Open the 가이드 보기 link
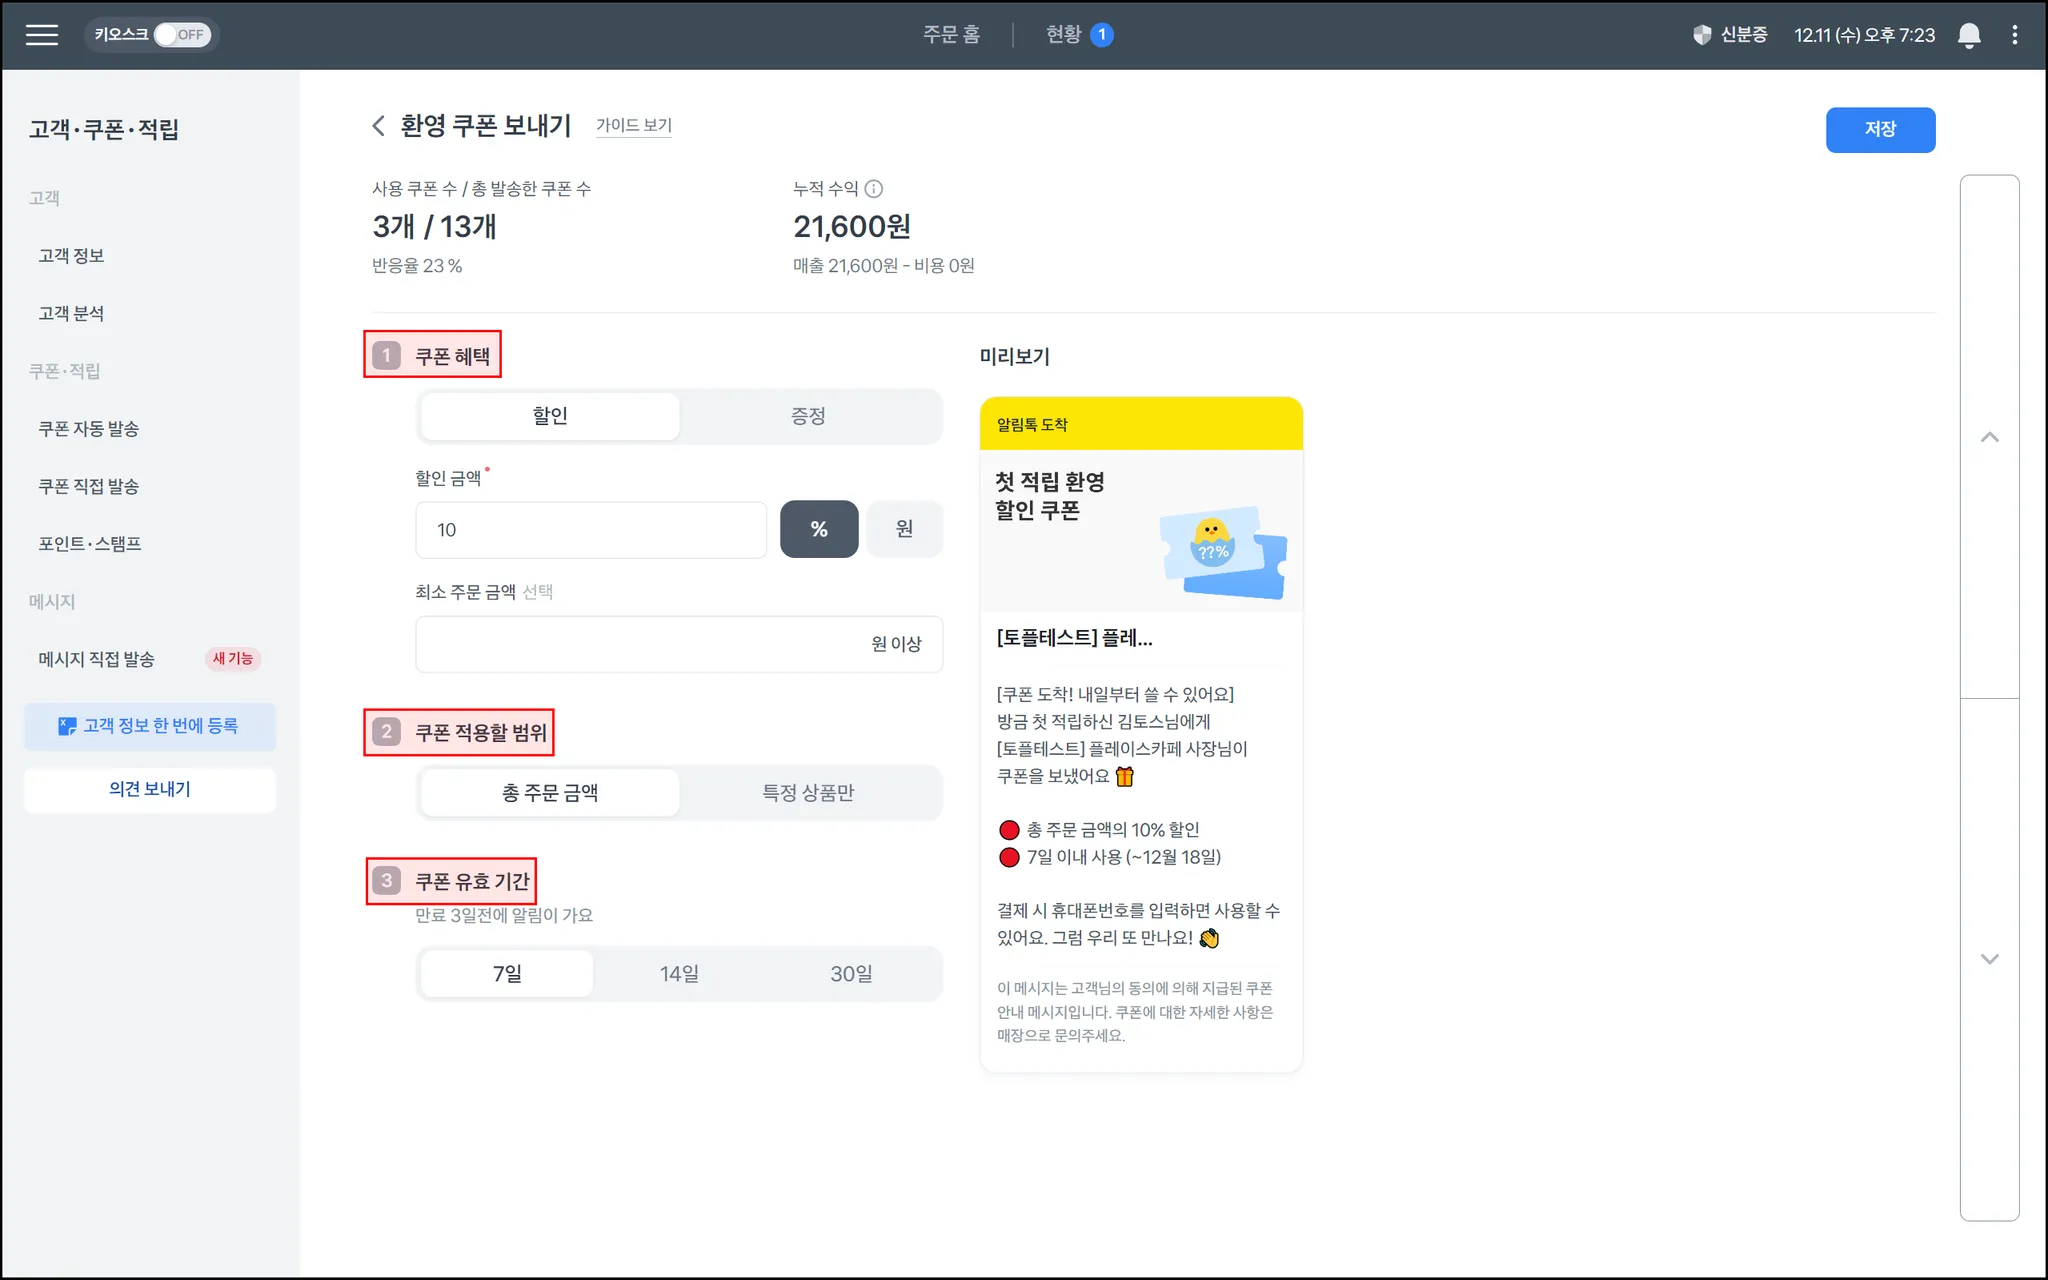This screenshot has height=1280, width=2048. (x=633, y=126)
